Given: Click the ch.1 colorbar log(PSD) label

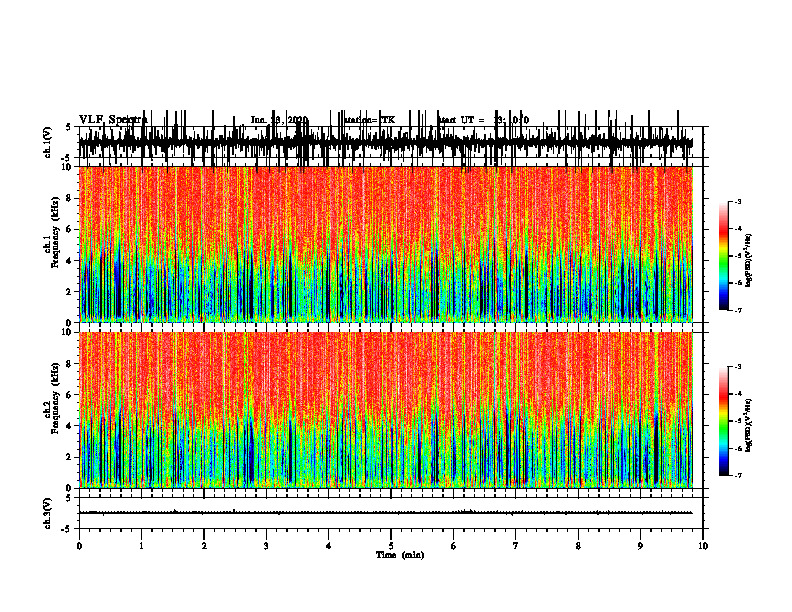Looking at the screenshot, I should click(749, 261).
